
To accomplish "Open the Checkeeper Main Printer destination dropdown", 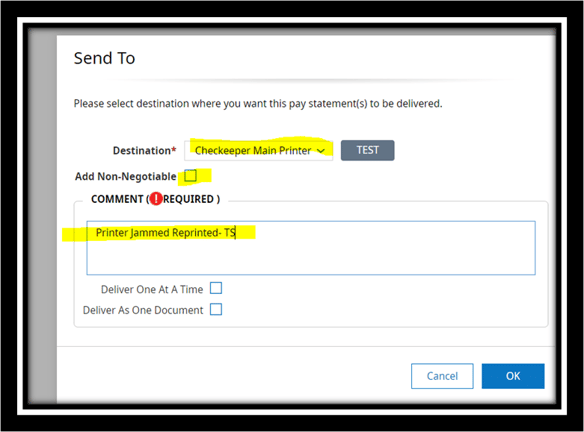I will click(258, 150).
